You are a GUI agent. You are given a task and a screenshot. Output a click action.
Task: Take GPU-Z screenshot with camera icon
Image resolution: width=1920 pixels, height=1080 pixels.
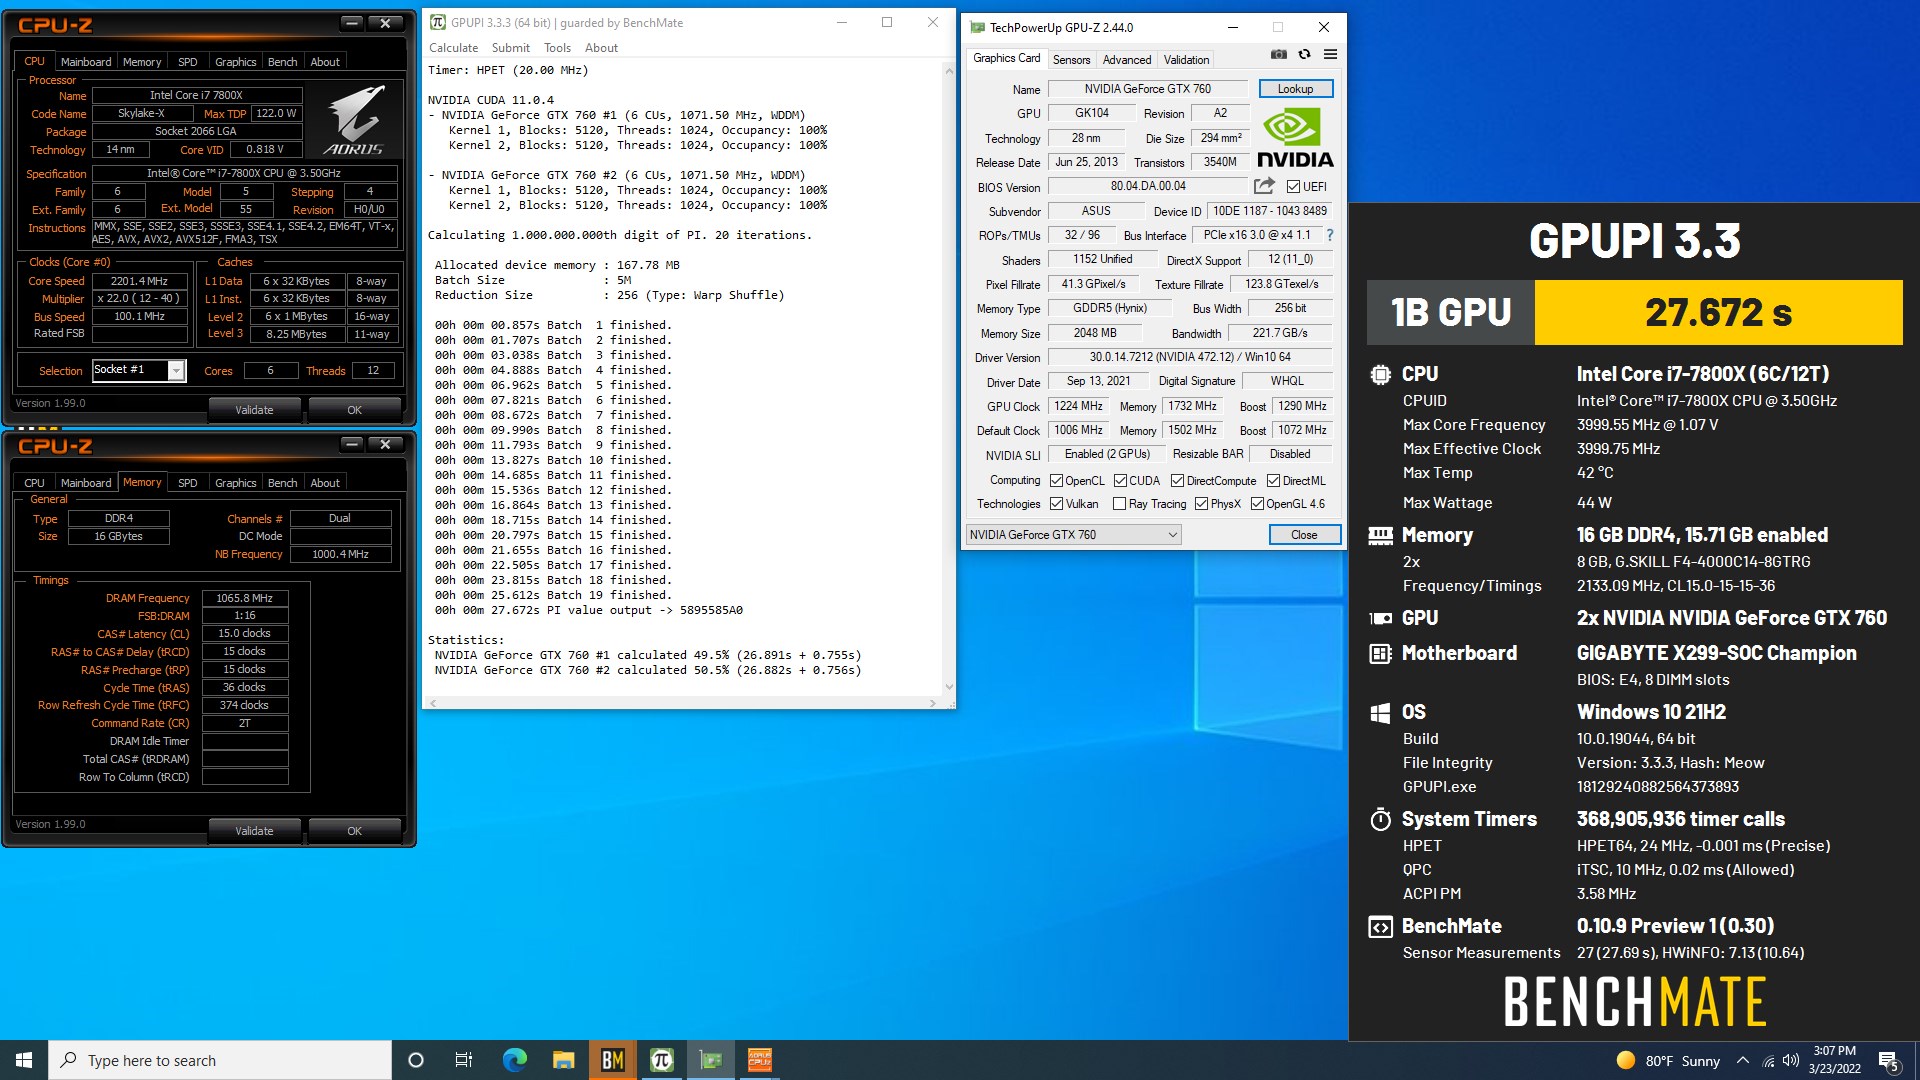point(1278,55)
